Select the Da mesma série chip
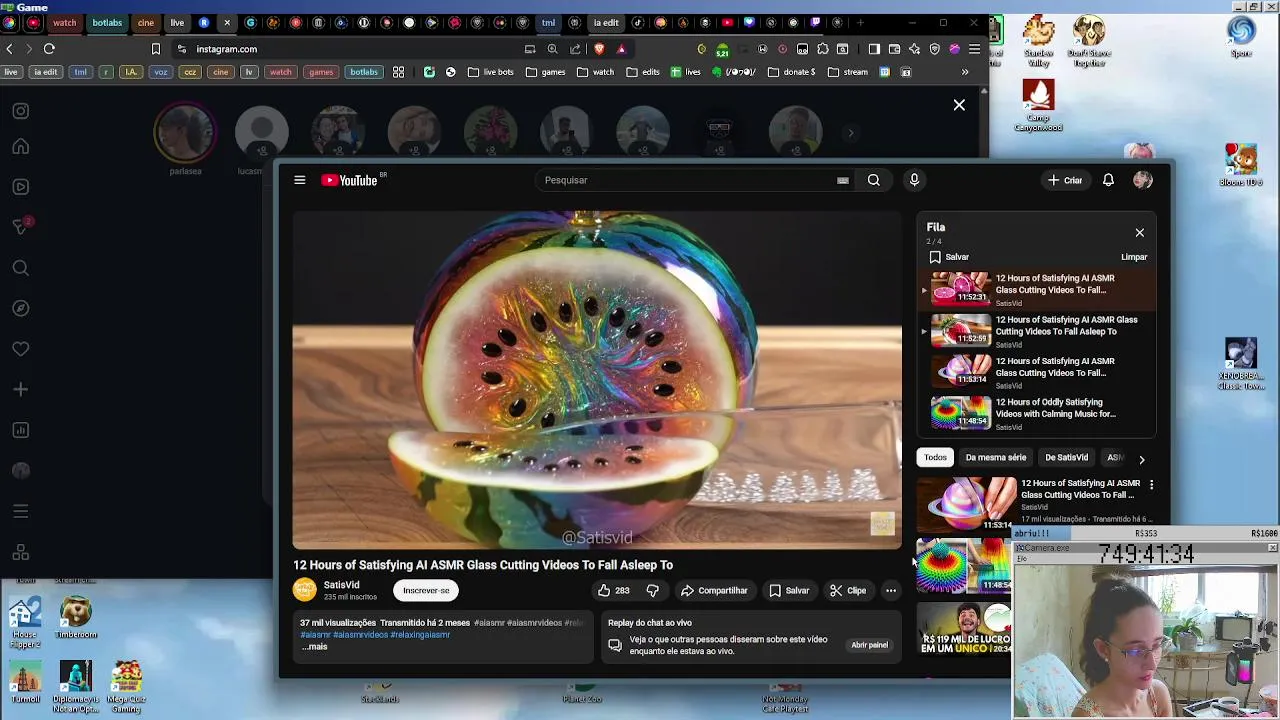The width and height of the screenshot is (1280, 720). point(996,457)
